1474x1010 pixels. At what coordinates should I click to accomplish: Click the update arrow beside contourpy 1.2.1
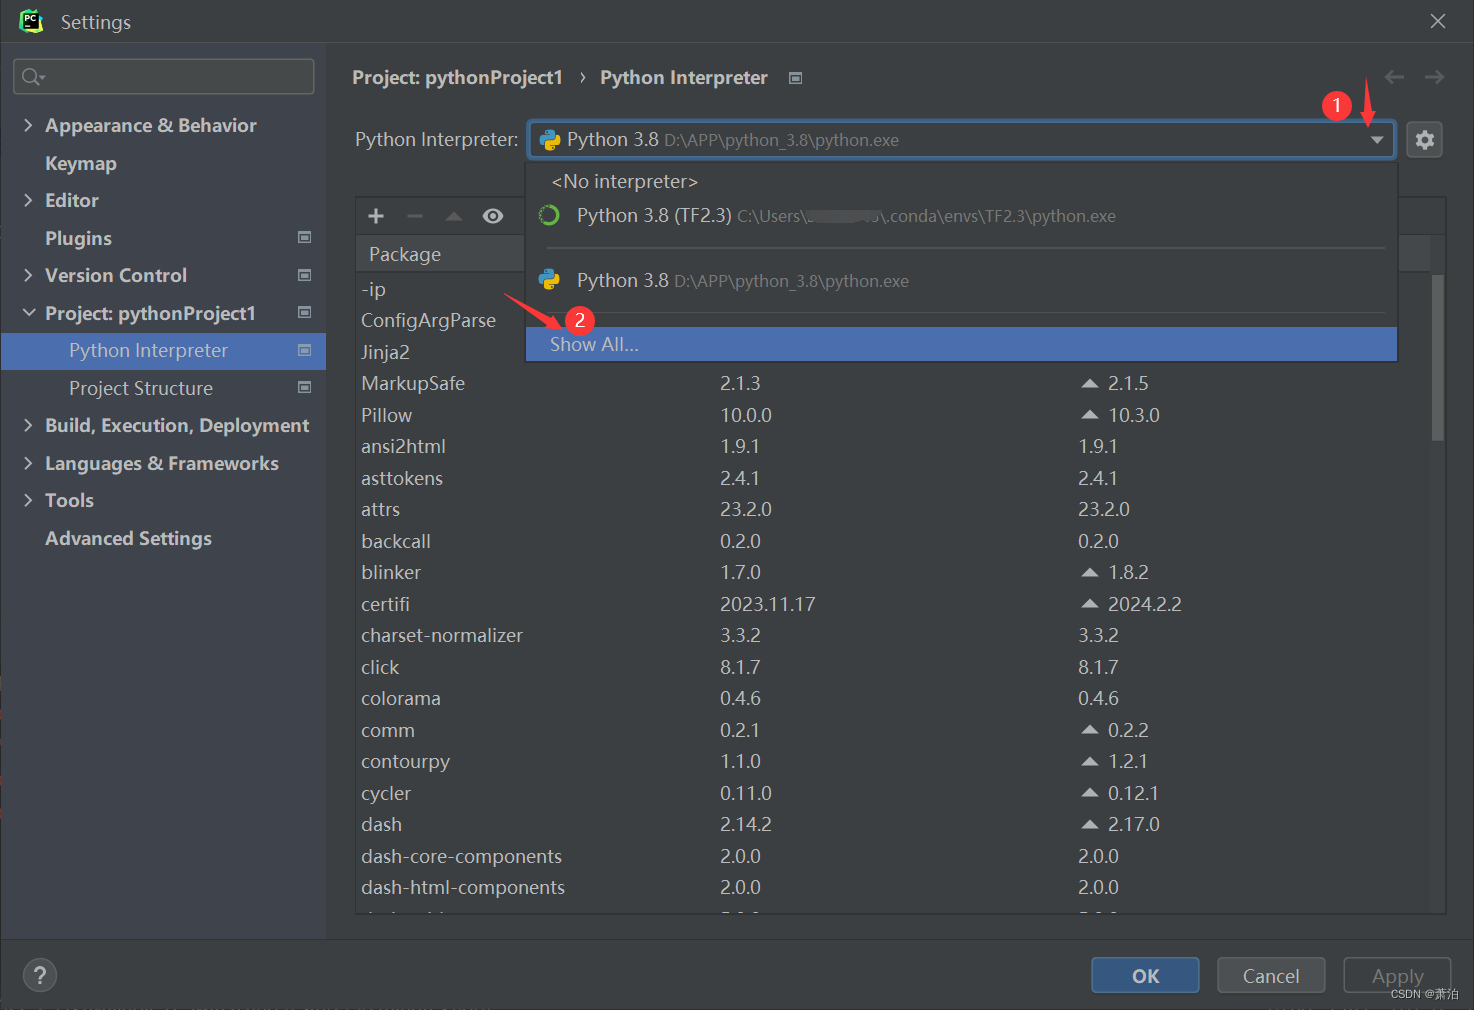(1090, 761)
